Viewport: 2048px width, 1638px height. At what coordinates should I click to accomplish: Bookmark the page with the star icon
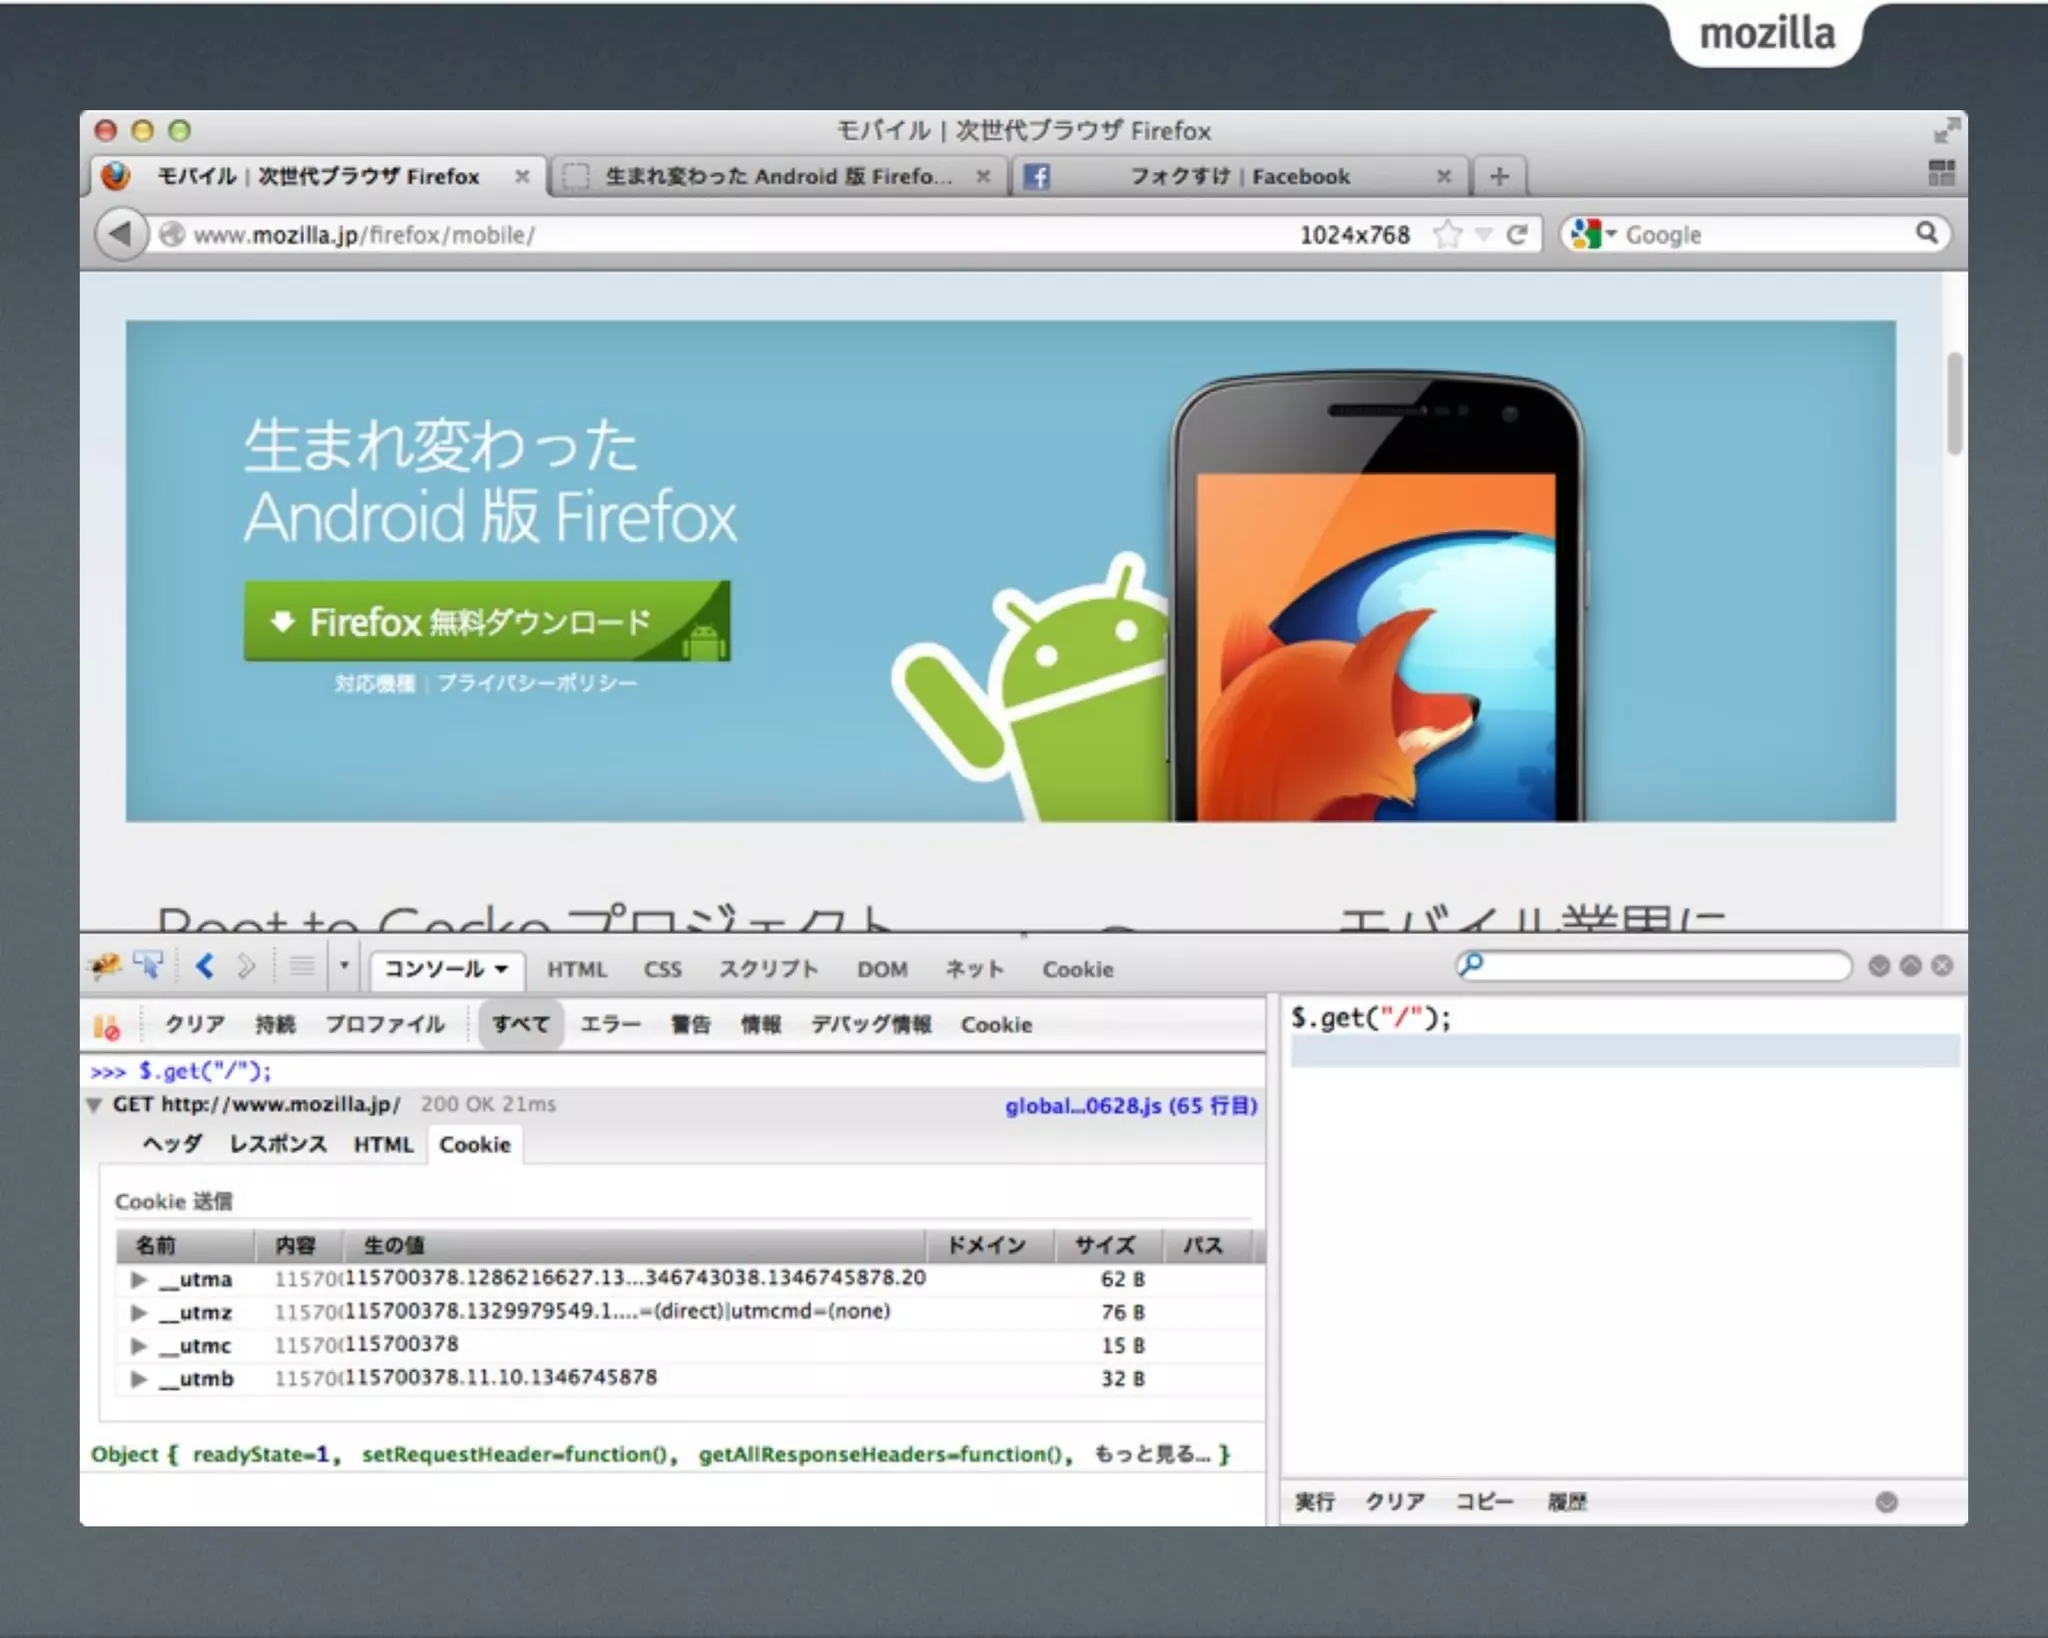click(1446, 235)
